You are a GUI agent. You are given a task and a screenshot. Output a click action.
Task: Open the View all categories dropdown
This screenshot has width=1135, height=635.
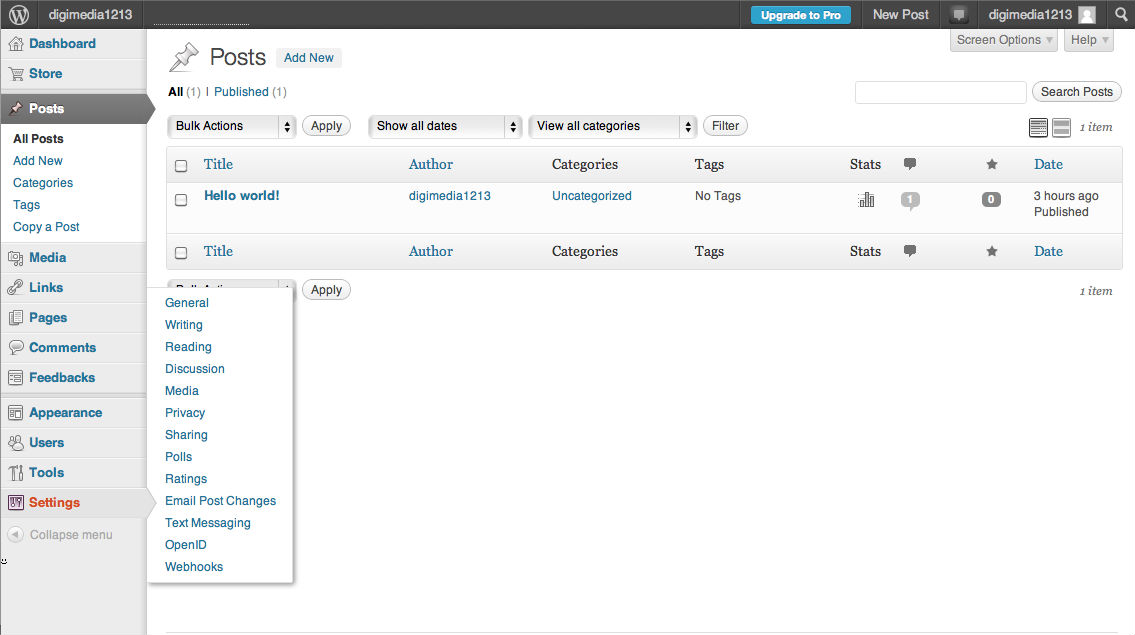612,126
